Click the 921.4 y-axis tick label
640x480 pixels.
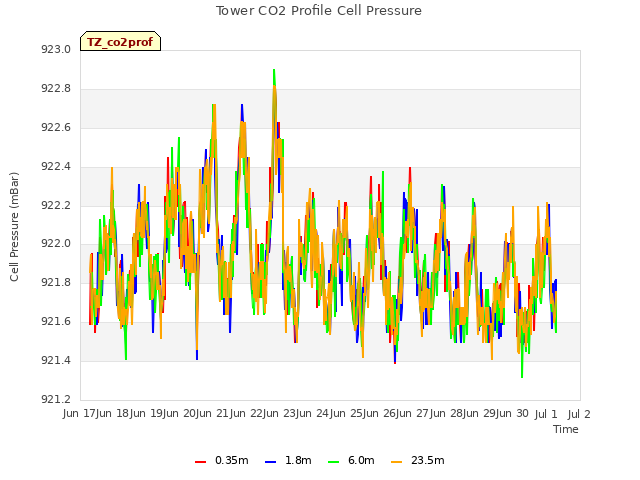tap(56, 361)
